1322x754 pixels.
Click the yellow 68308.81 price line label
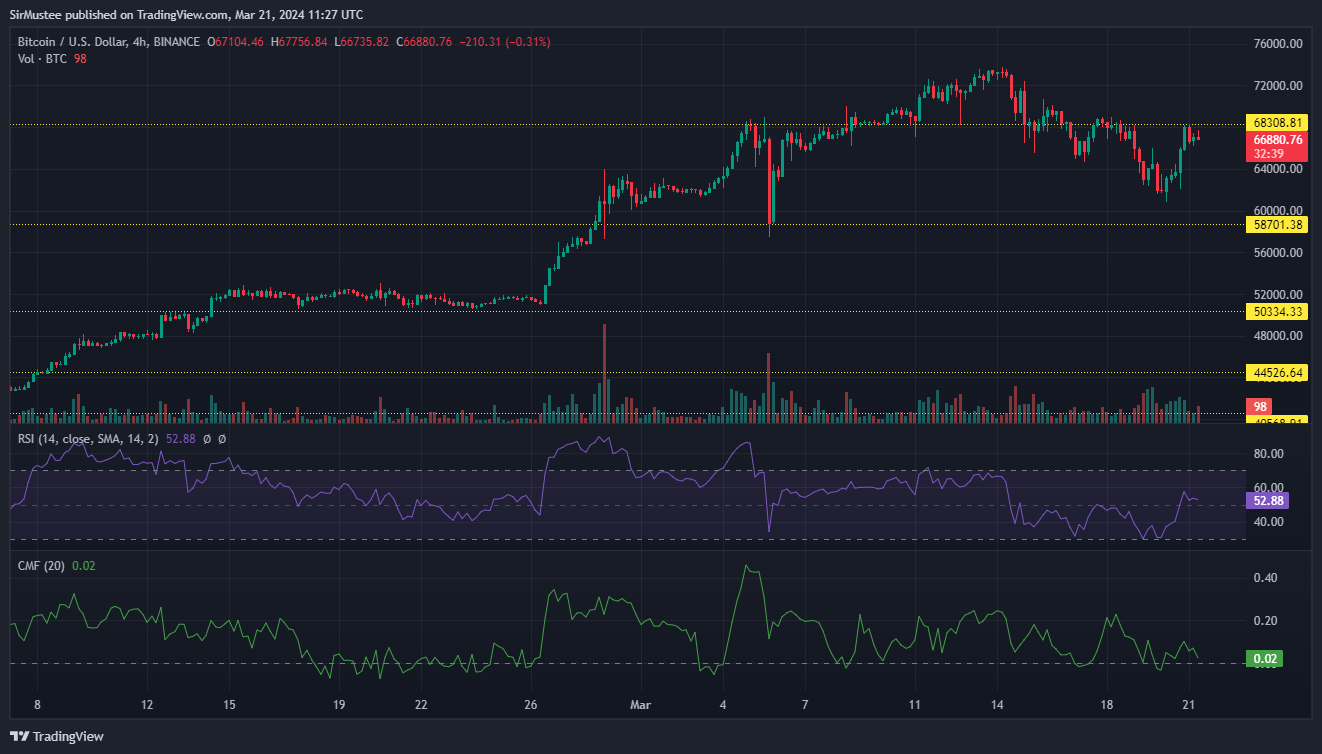1277,123
